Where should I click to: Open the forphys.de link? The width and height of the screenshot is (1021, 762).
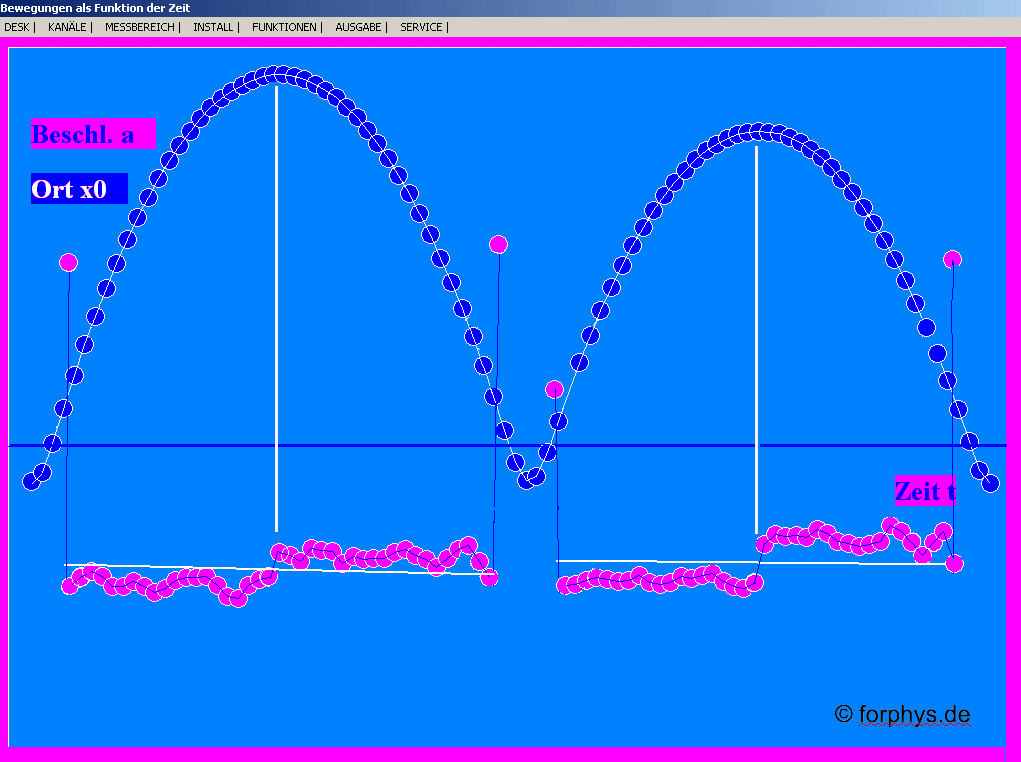(x=902, y=714)
